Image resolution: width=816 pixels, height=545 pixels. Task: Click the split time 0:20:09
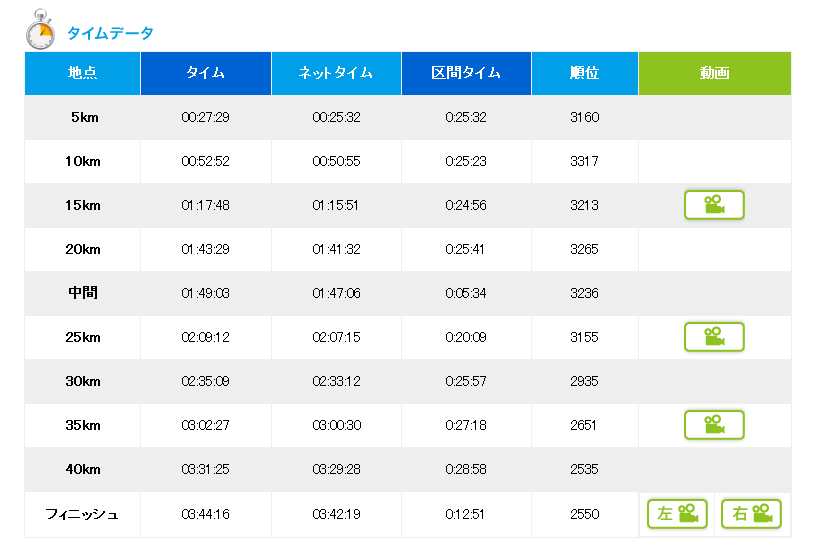point(466,337)
